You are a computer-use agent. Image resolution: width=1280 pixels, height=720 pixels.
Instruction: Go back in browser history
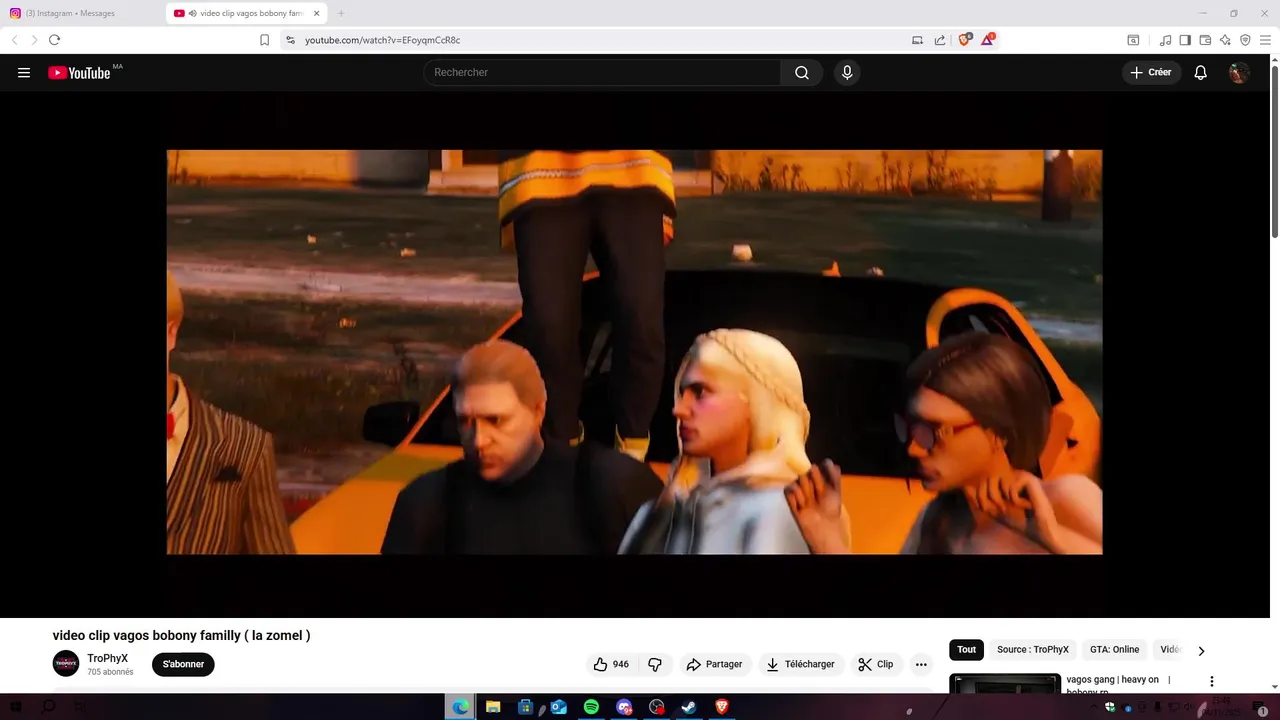(14, 40)
